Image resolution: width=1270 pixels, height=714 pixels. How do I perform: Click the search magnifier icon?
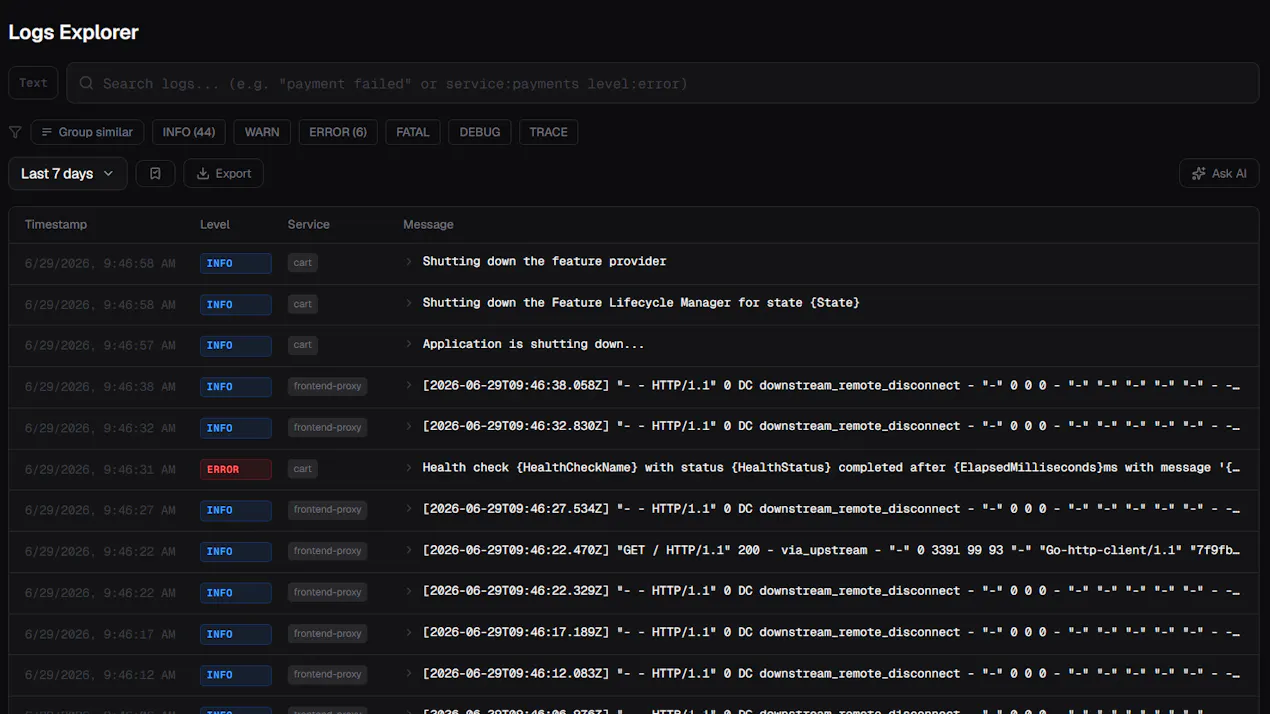point(87,84)
